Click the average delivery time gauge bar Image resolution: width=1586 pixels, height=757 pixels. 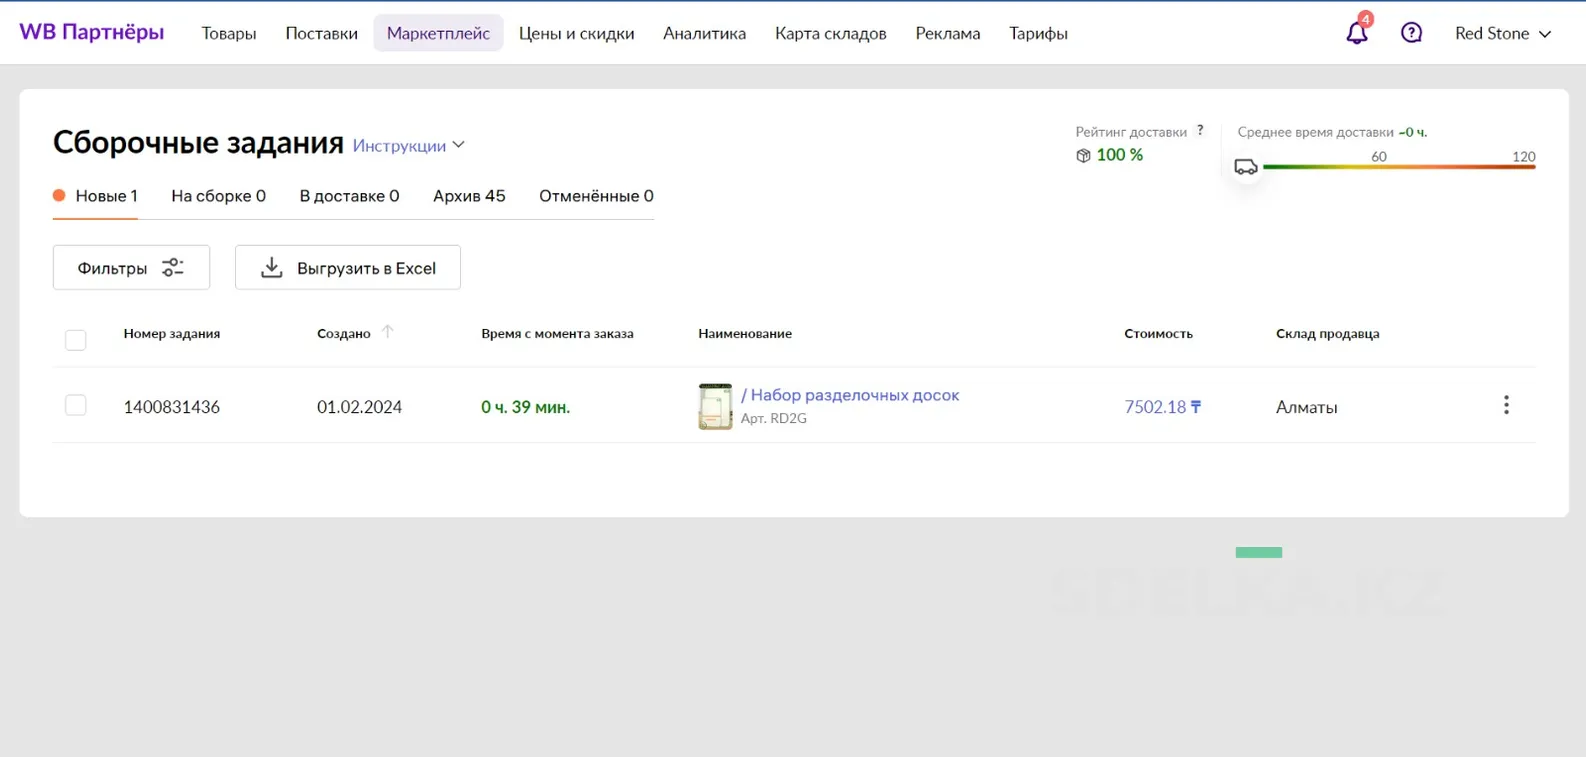click(x=1399, y=167)
